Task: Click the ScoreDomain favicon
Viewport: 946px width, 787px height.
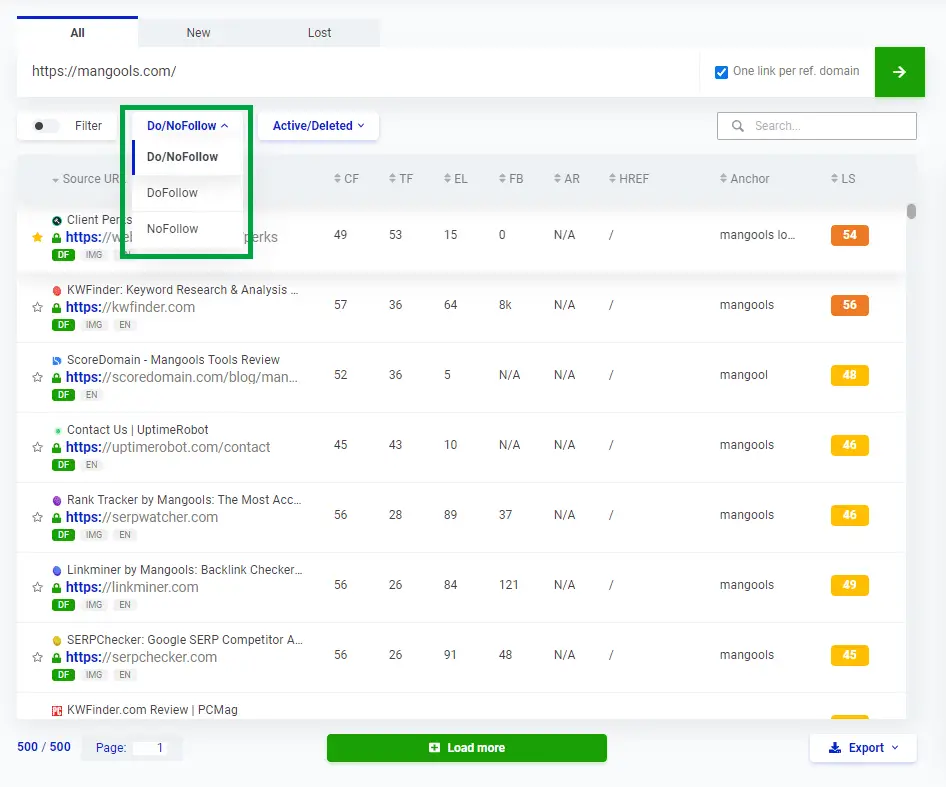Action: [57, 360]
